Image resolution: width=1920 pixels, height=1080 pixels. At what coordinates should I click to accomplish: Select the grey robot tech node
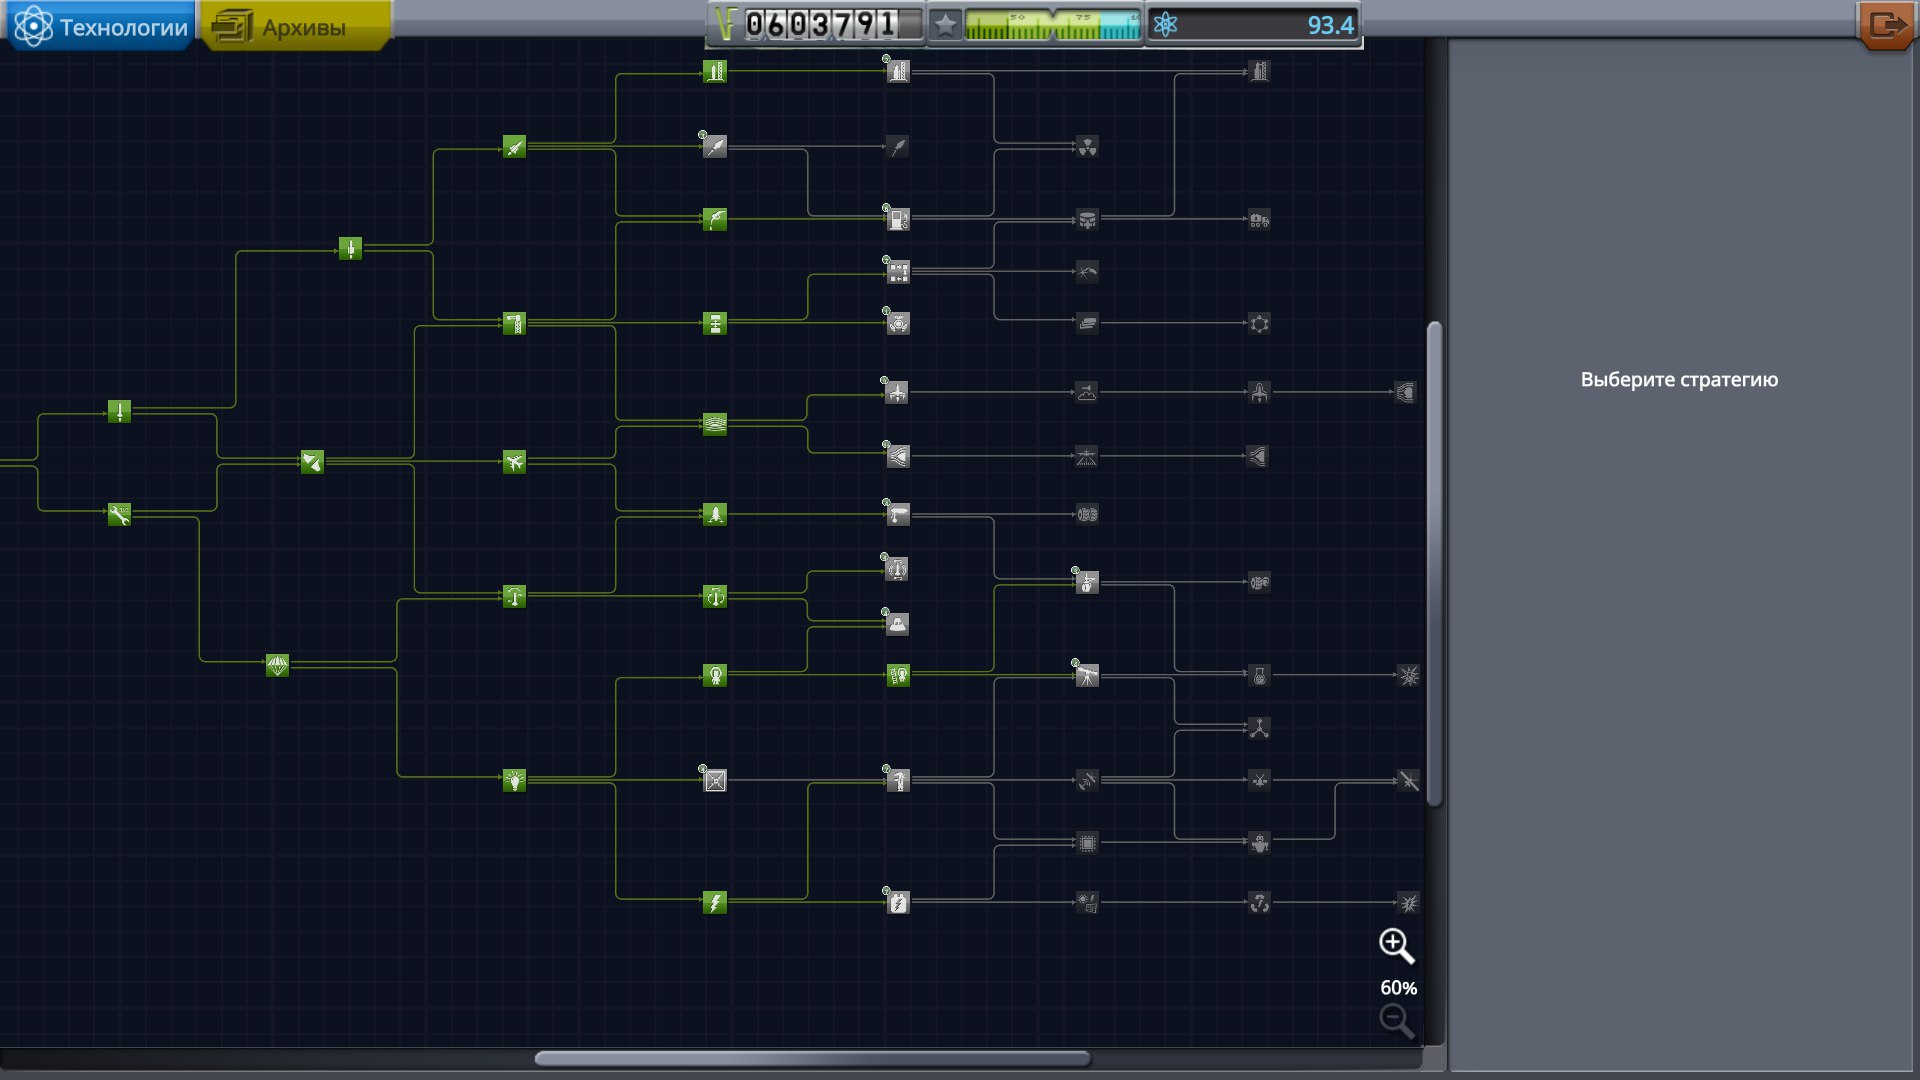(1259, 843)
